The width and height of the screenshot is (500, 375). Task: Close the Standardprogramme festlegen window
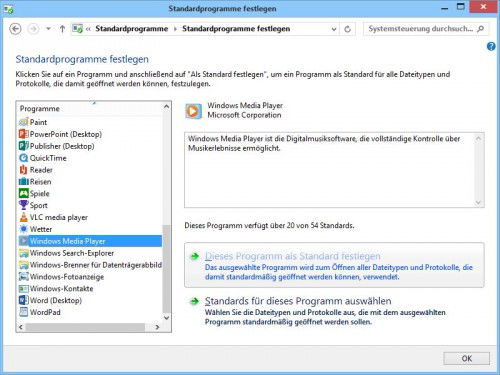(x=483, y=7)
